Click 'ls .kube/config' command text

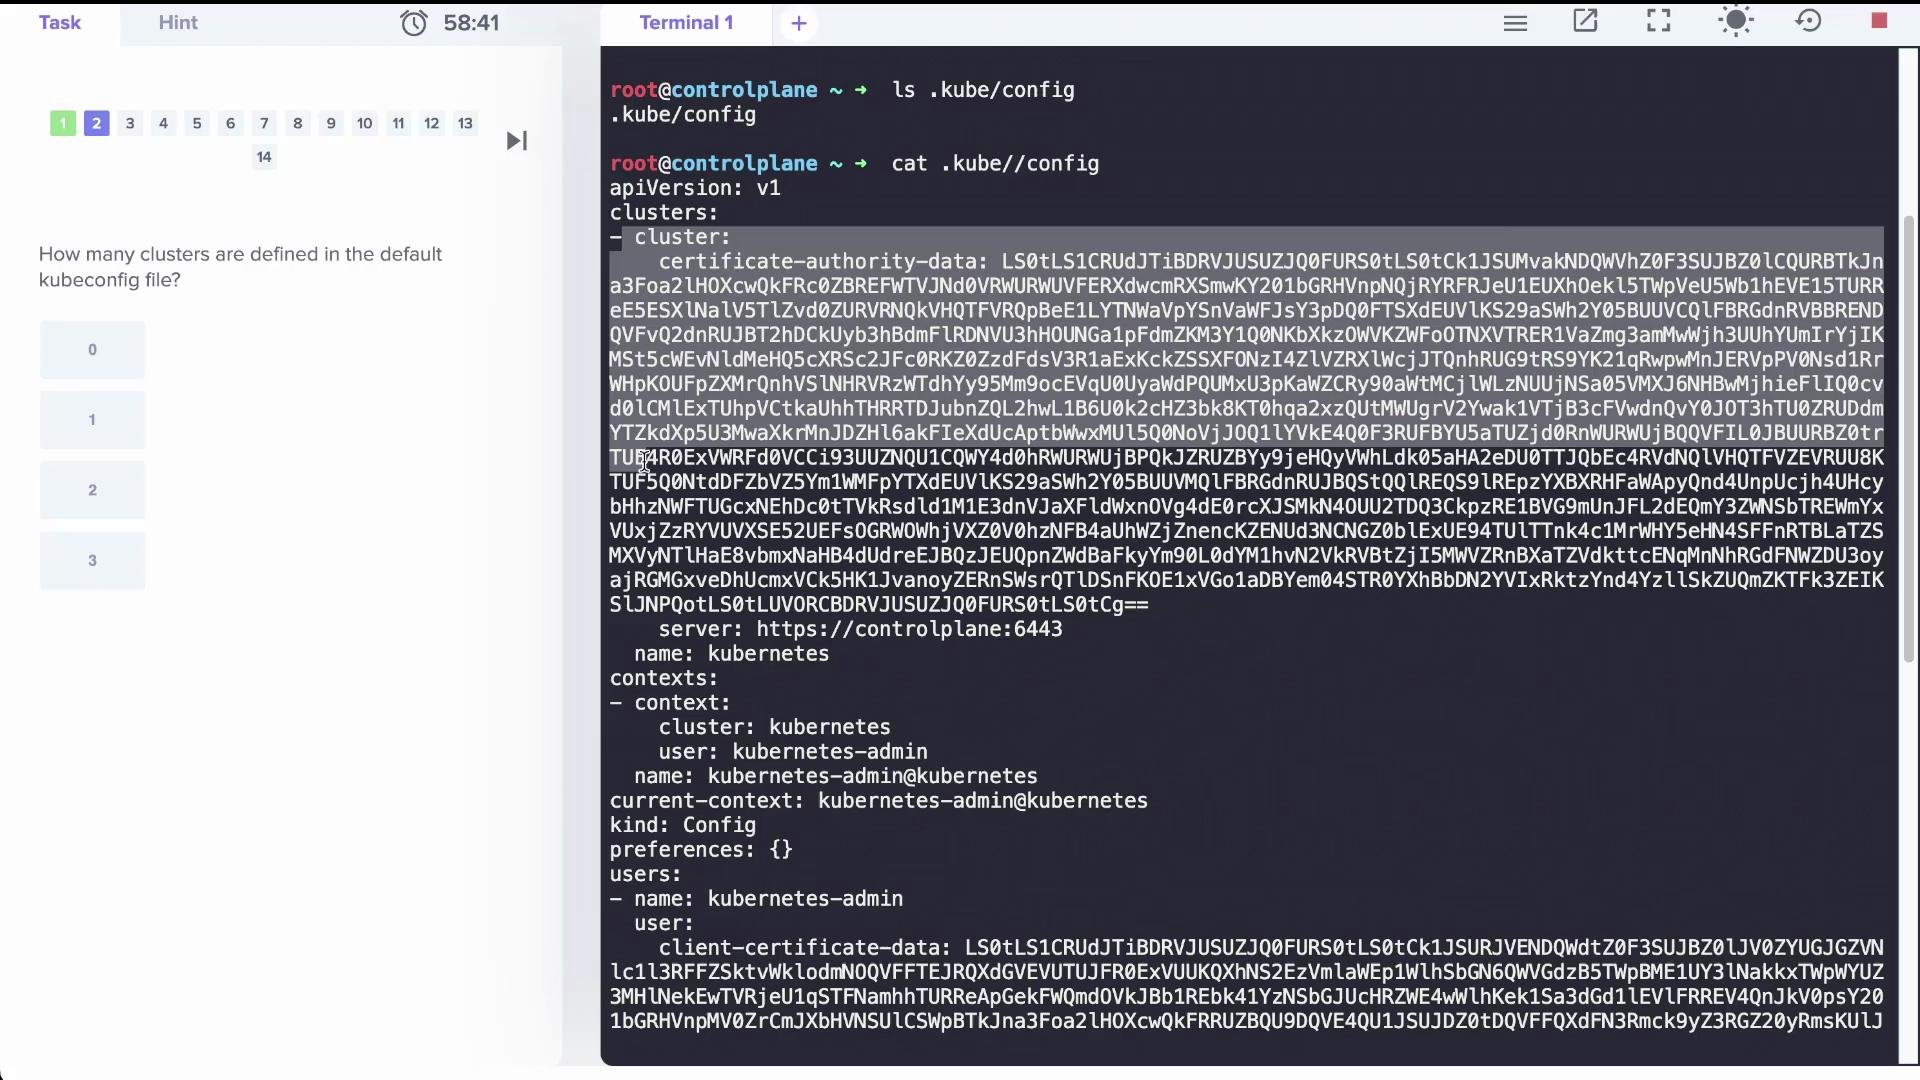pos(983,90)
